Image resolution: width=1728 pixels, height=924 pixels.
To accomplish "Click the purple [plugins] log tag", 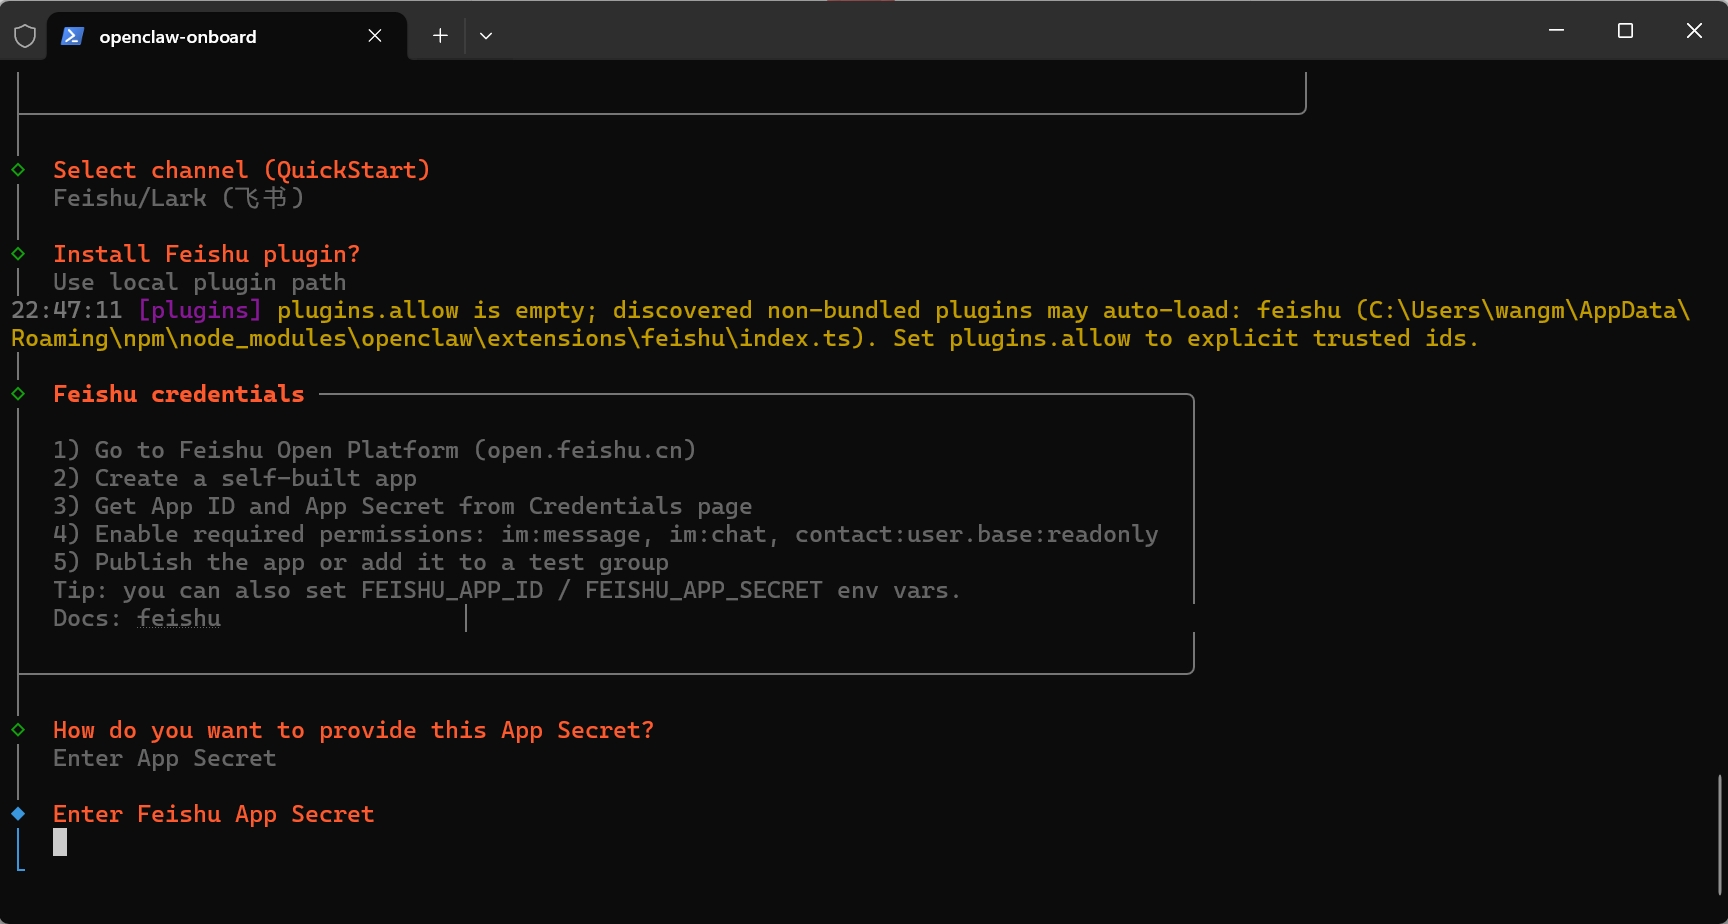I will pos(200,311).
